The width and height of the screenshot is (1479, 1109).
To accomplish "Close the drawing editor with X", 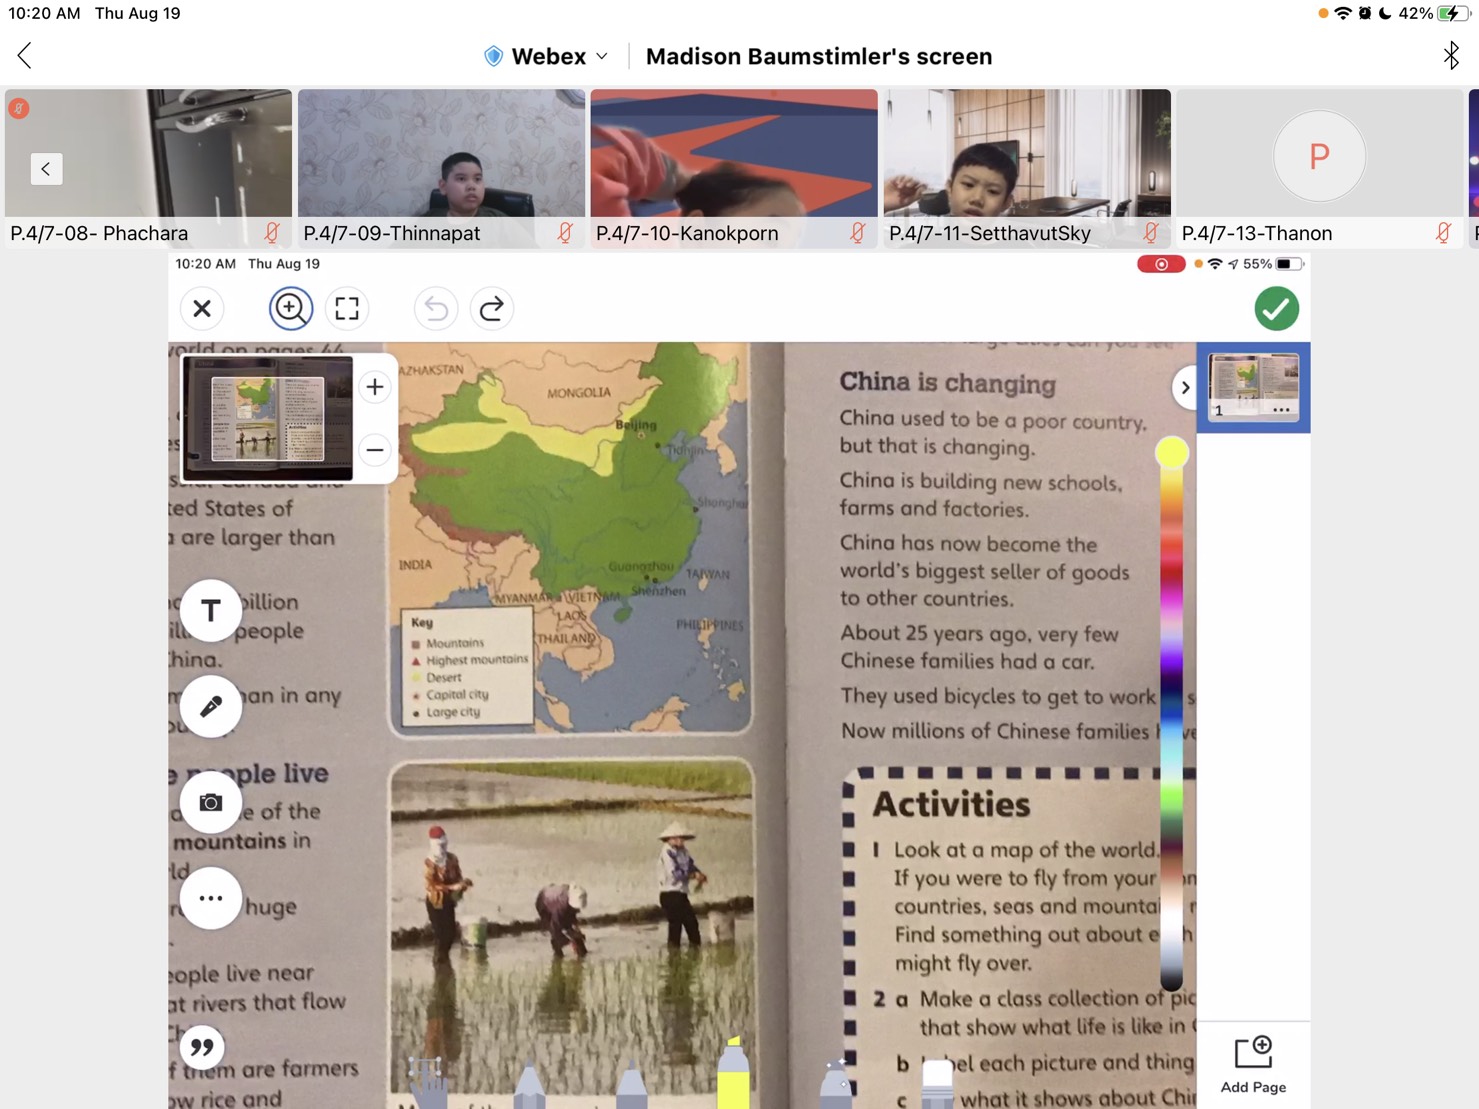I will tap(202, 308).
